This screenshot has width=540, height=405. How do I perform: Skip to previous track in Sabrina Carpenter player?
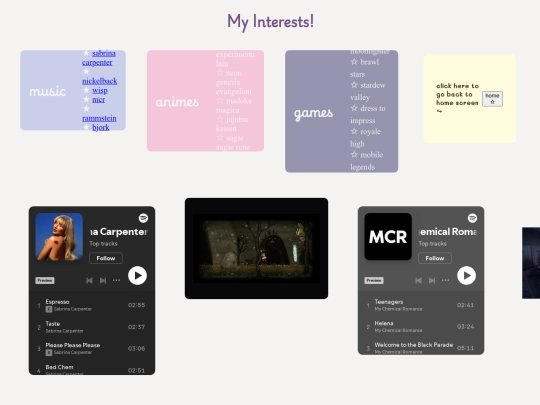tap(89, 280)
